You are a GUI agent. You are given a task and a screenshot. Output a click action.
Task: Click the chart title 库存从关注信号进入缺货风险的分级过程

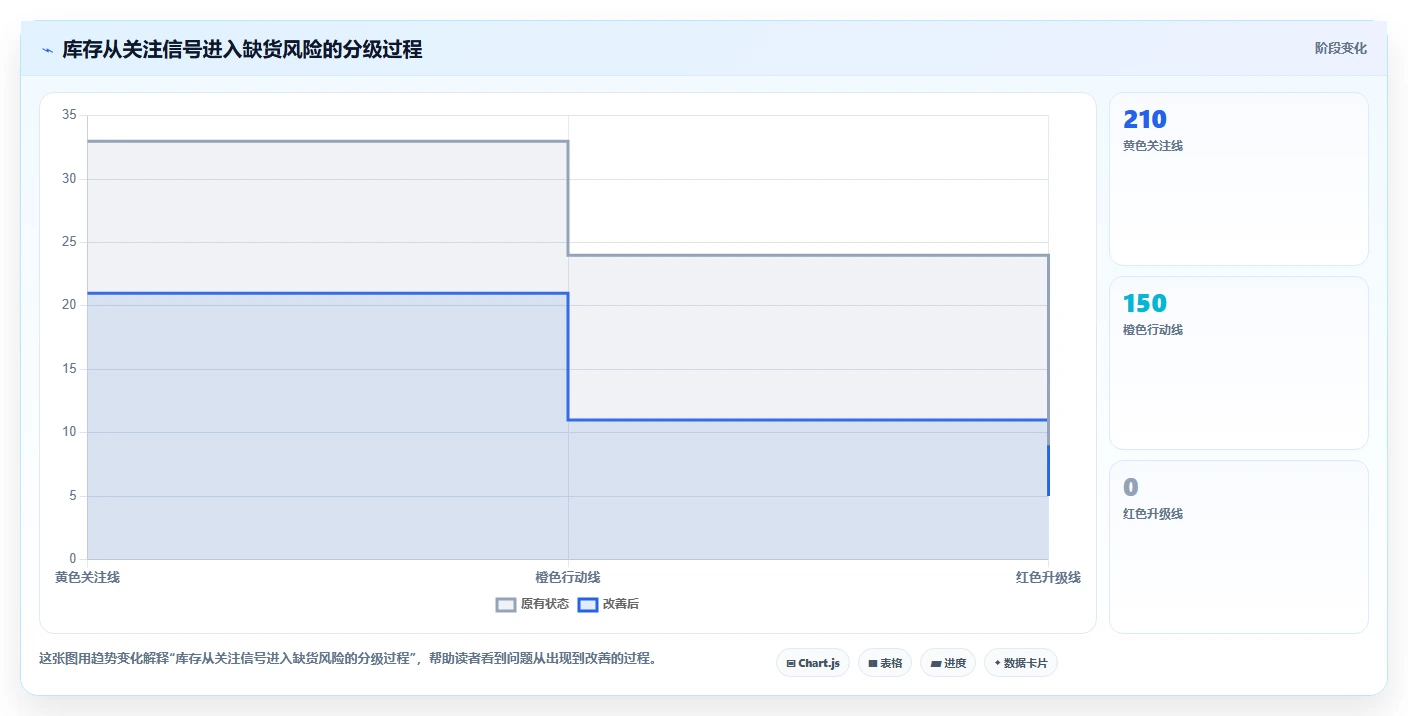tap(242, 50)
